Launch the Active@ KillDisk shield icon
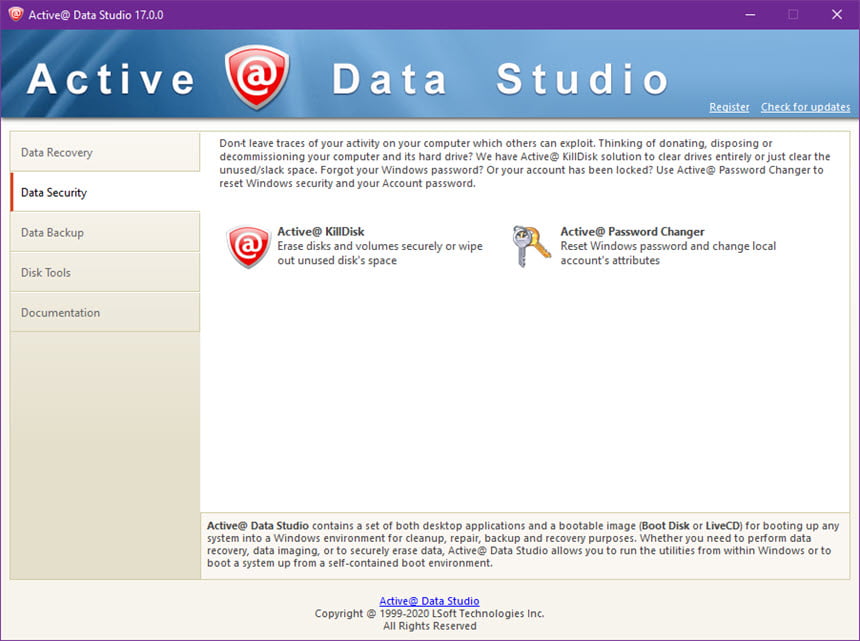The width and height of the screenshot is (860, 641). 248,247
